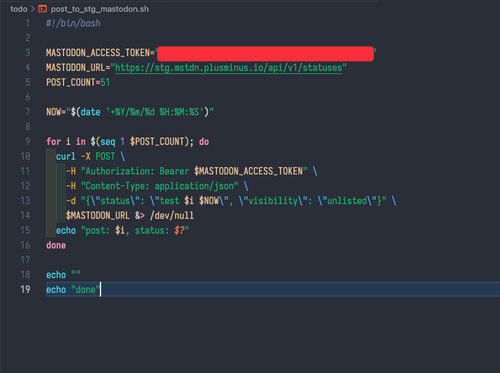Click $POST_COUNT inside the seq call
The image size is (500, 373).
coord(157,141)
